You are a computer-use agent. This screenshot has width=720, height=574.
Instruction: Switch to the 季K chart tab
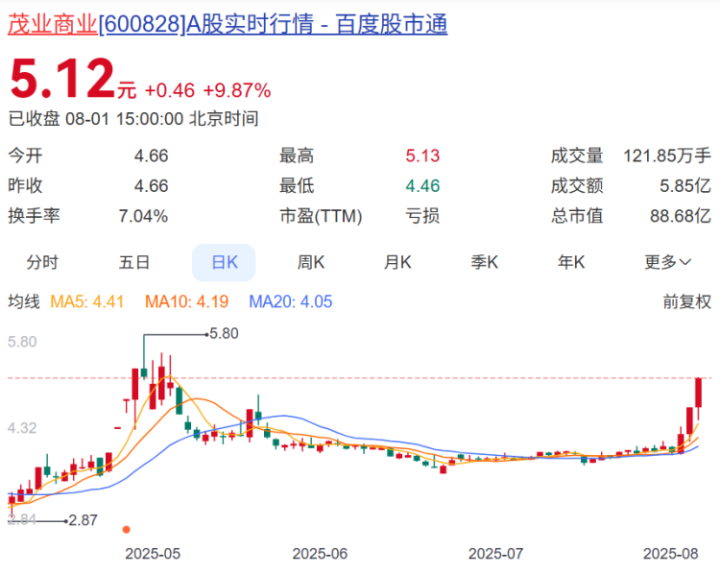point(484,263)
